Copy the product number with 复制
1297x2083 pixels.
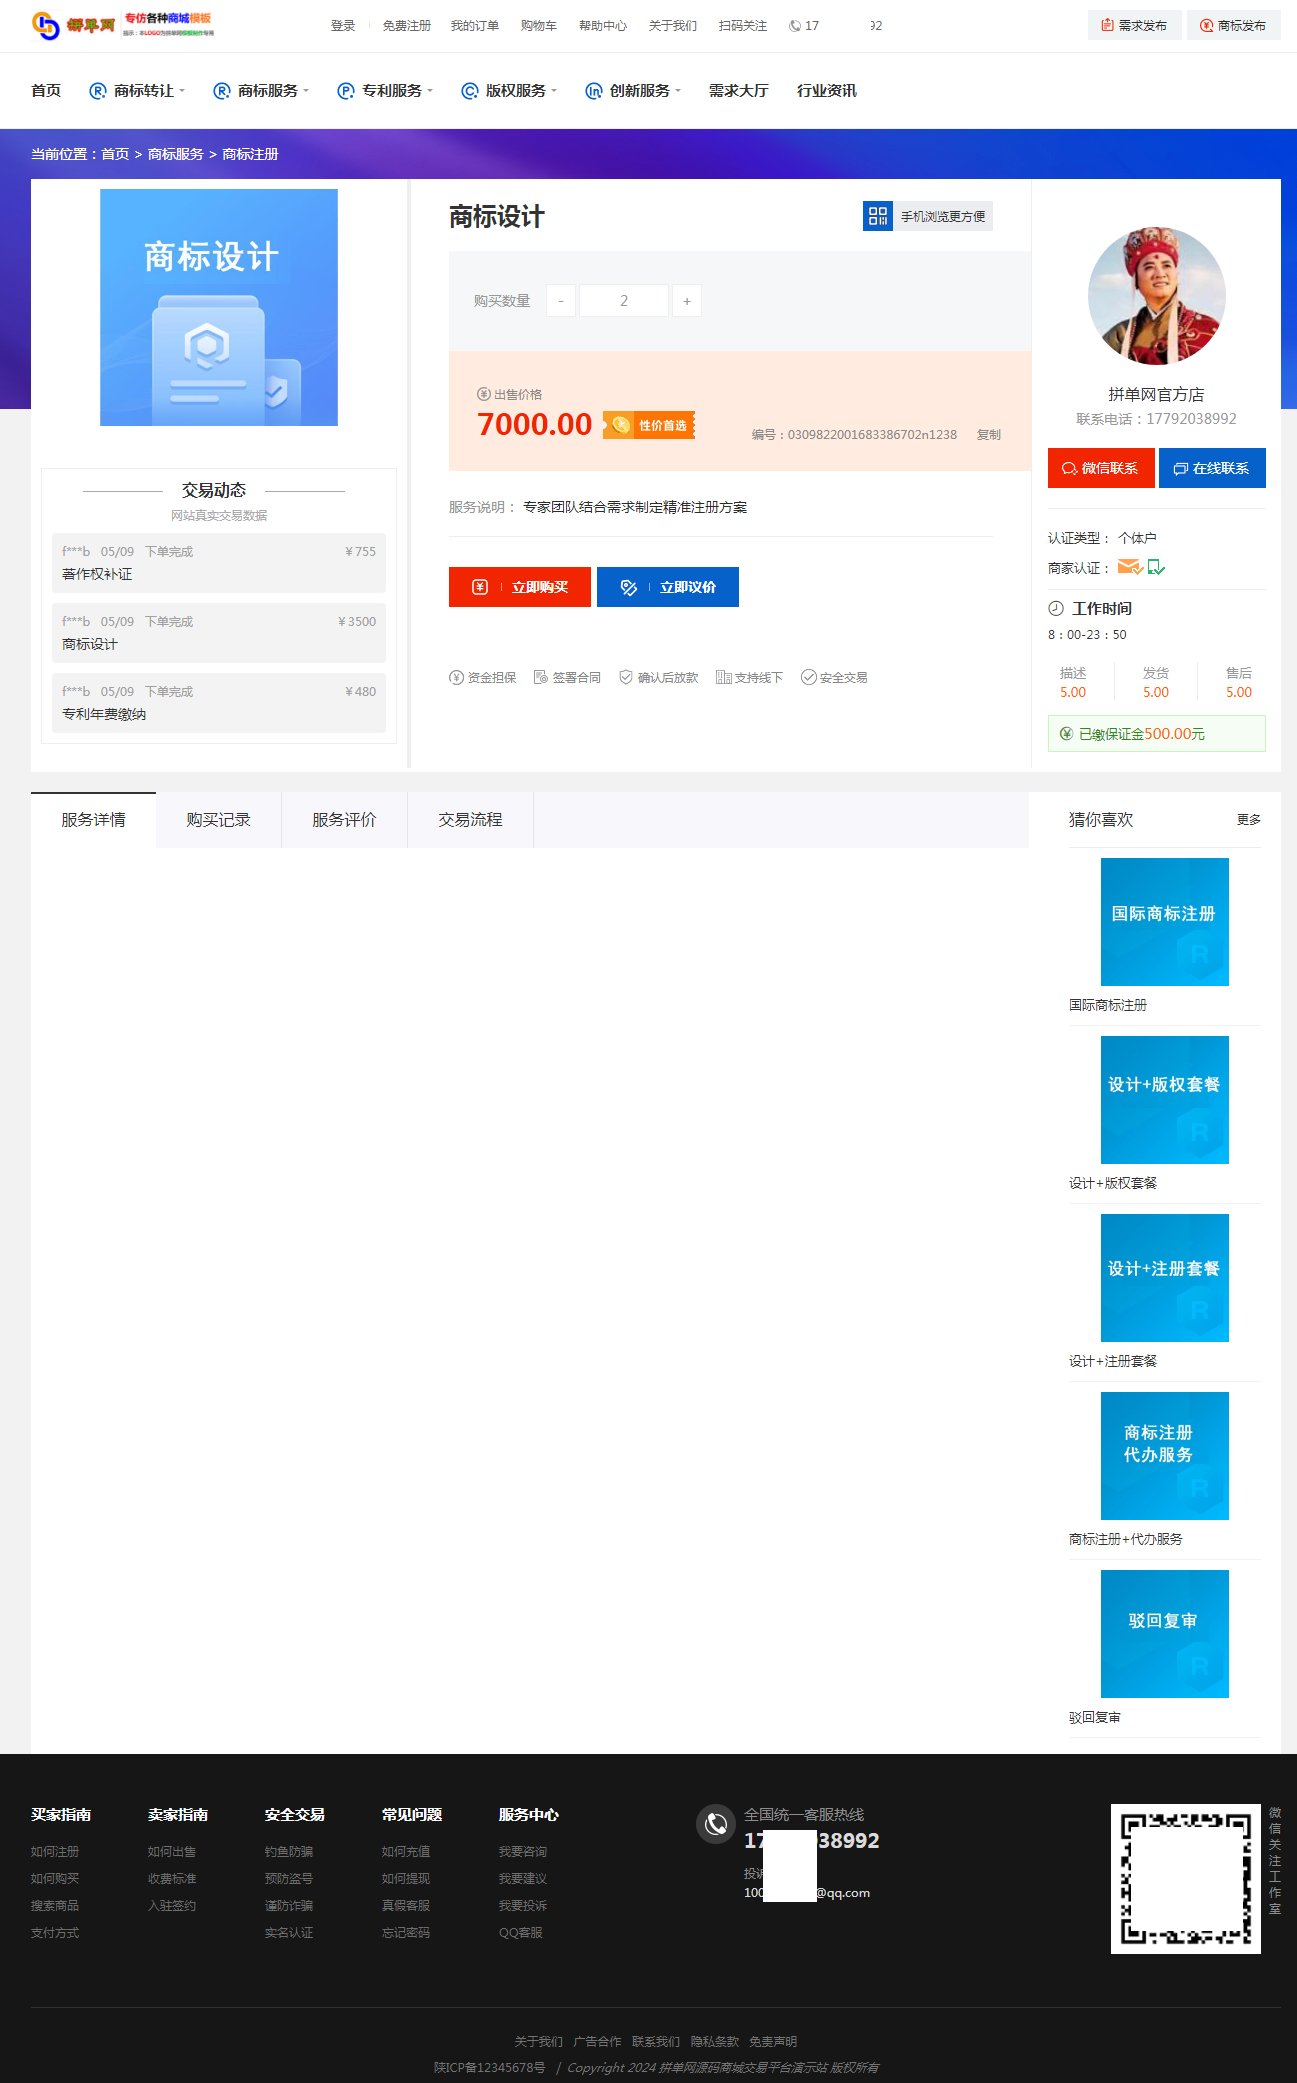pos(989,435)
